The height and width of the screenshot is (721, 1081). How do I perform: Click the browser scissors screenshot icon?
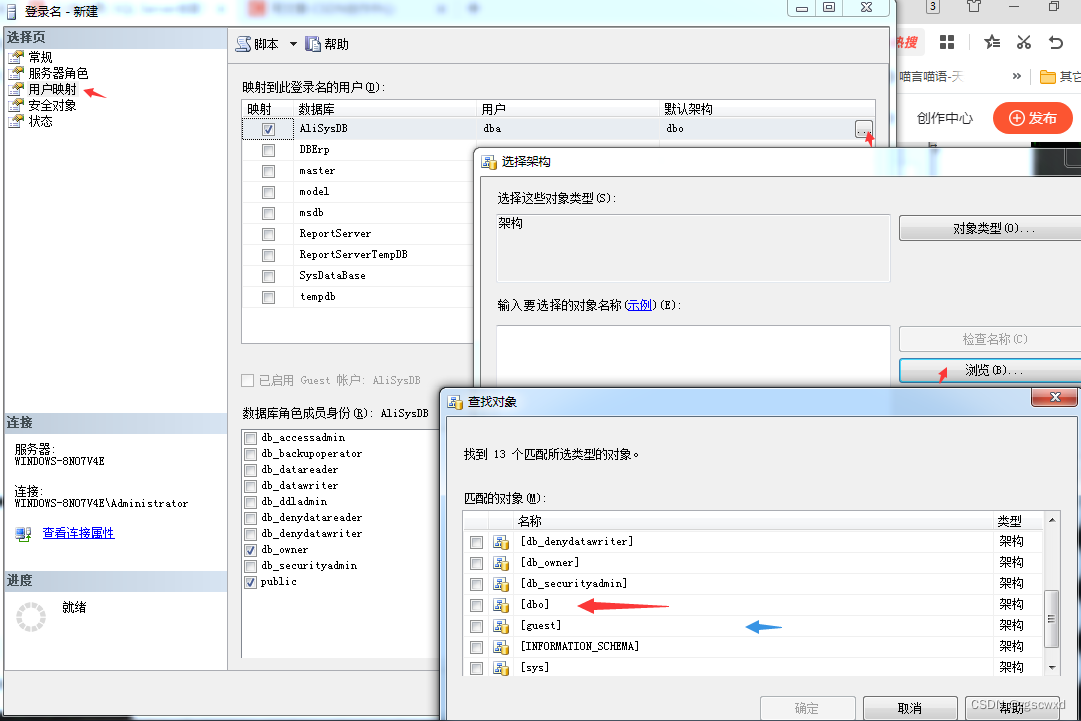click(1024, 42)
